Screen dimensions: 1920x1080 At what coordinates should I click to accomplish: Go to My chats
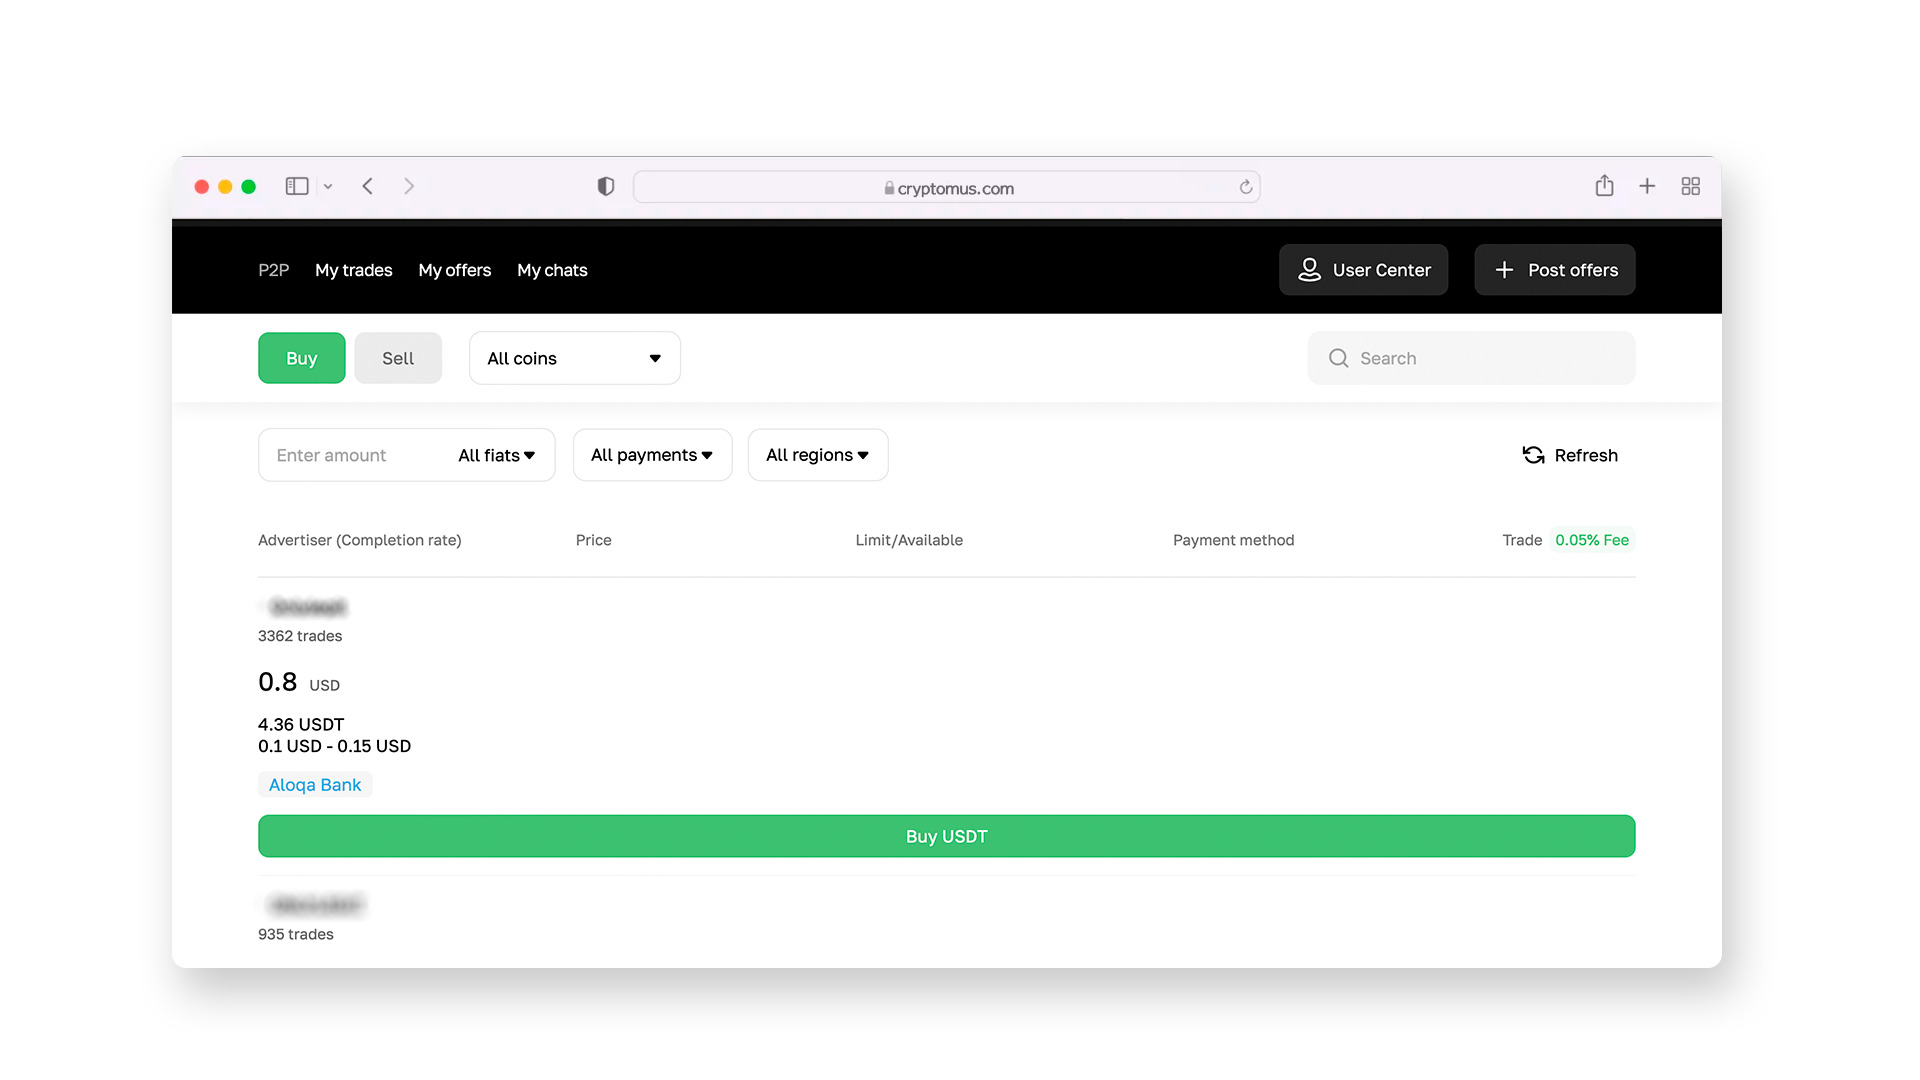pos(552,270)
